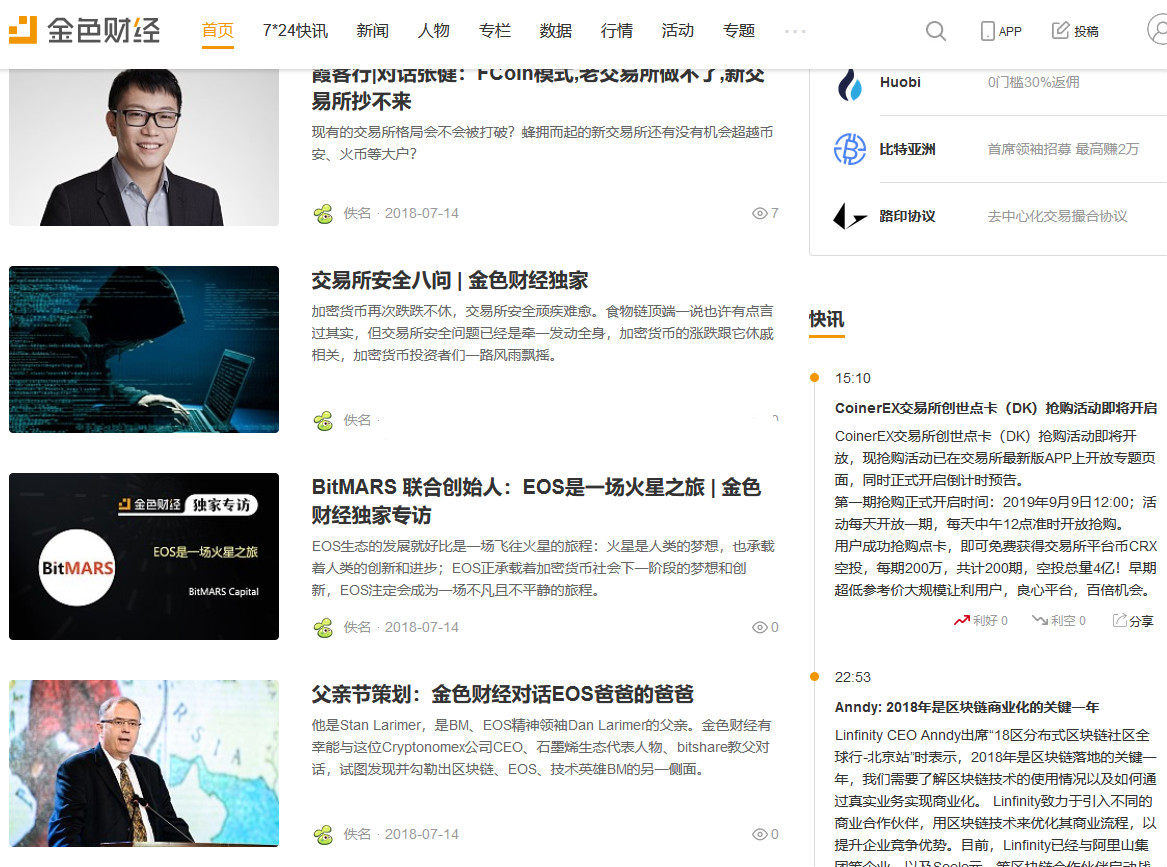1167x867 pixels.
Task: Click date 2018-07-14 on BitMARS article
Action: [x=421, y=627]
